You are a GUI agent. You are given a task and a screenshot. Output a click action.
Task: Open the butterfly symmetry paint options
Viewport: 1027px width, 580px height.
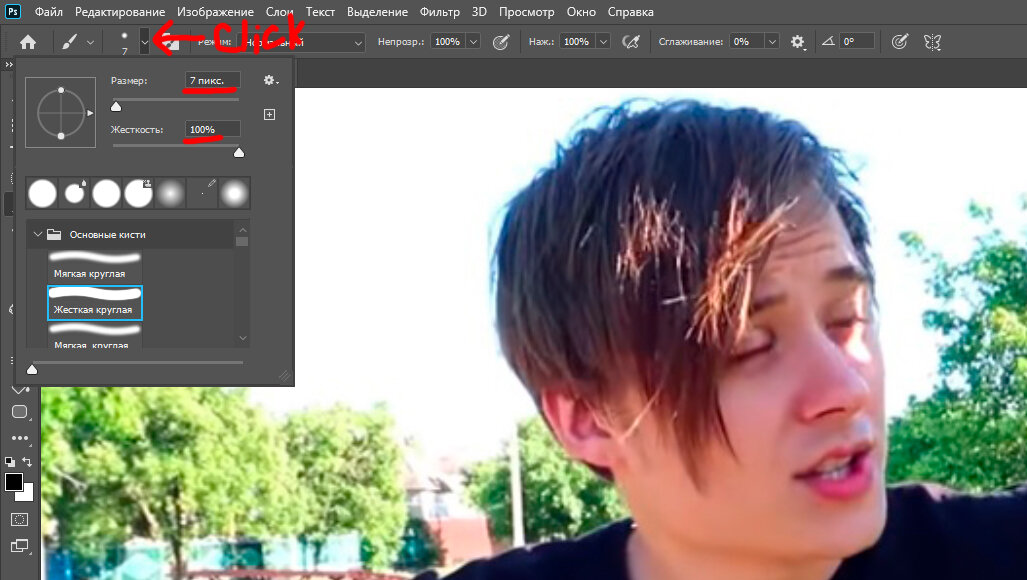coord(932,42)
